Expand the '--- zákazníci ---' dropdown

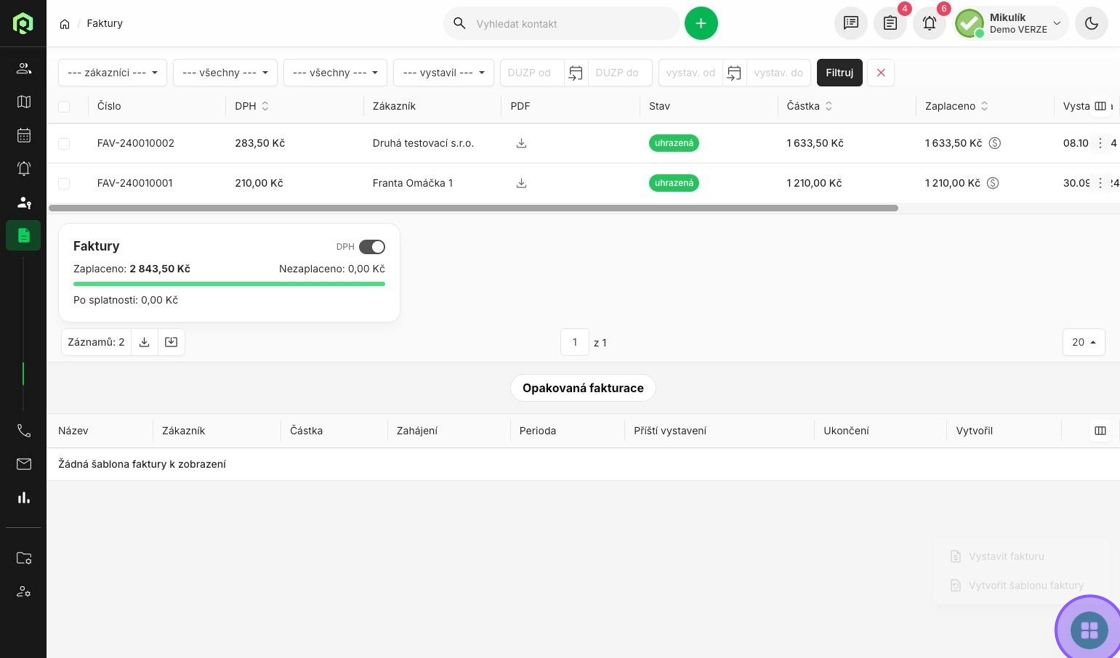pyautogui.click(x=113, y=73)
